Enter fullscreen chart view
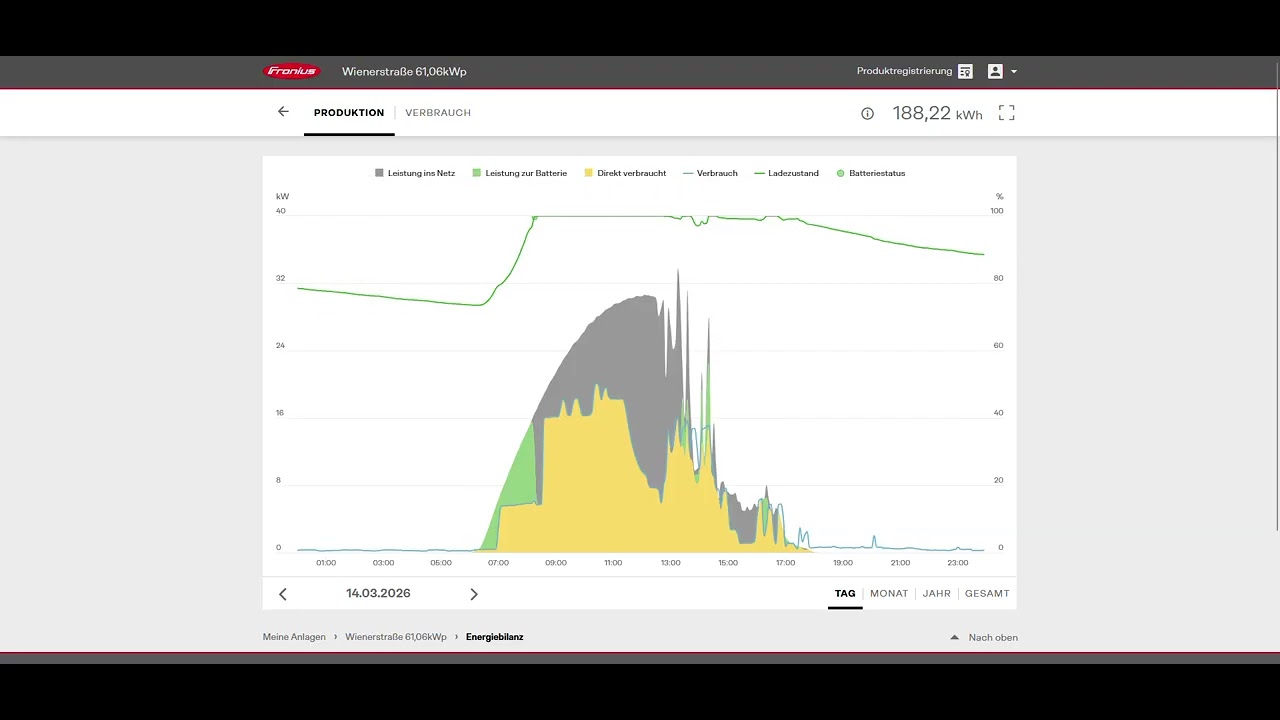The height and width of the screenshot is (720, 1280). click(1007, 113)
